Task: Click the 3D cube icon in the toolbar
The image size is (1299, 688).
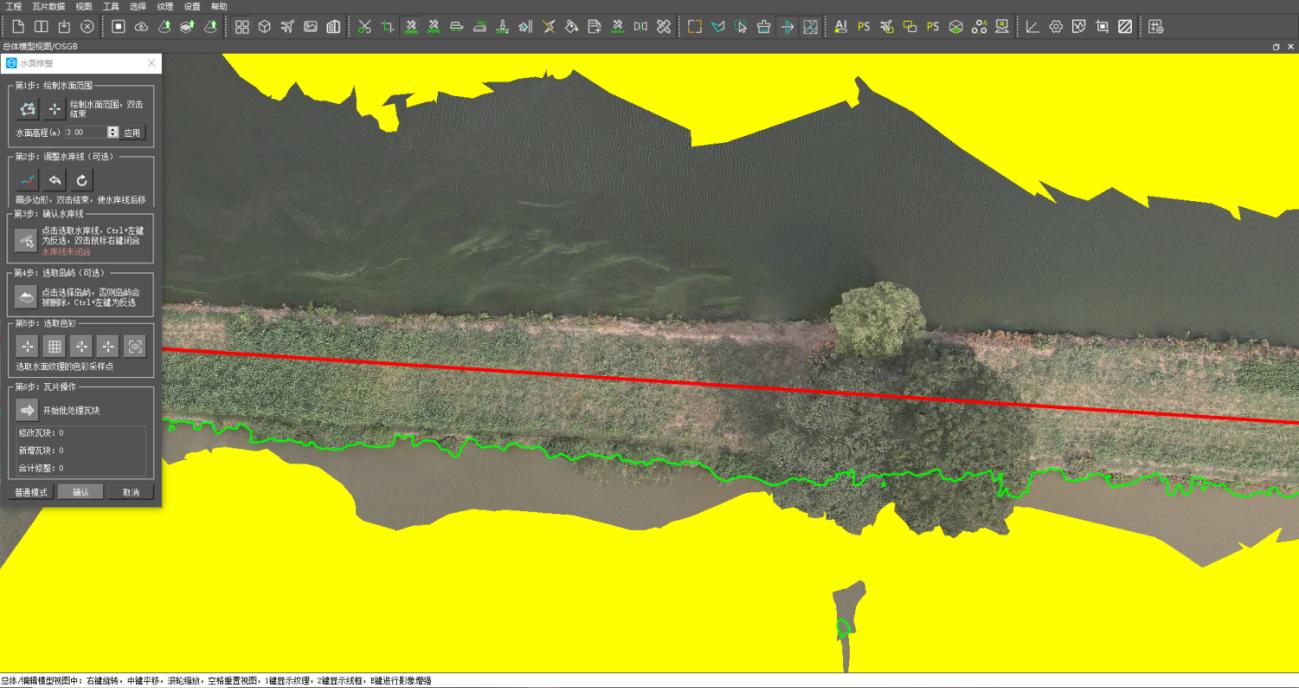Action: click(265, 26)
